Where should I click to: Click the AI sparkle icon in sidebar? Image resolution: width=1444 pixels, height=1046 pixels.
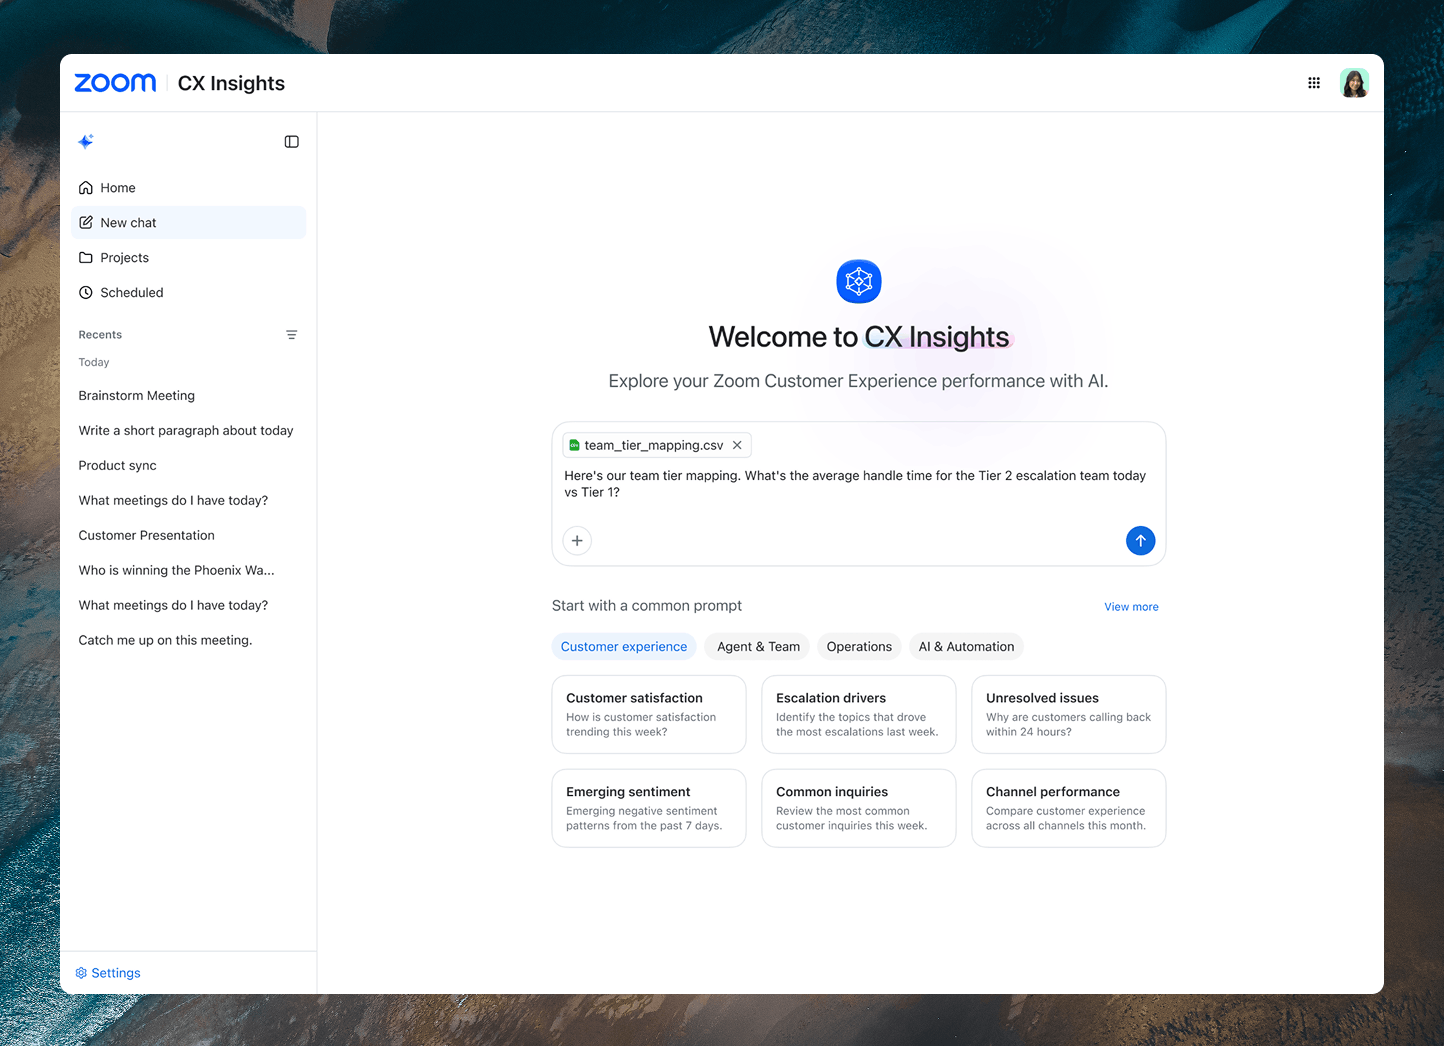pos(86,142)
